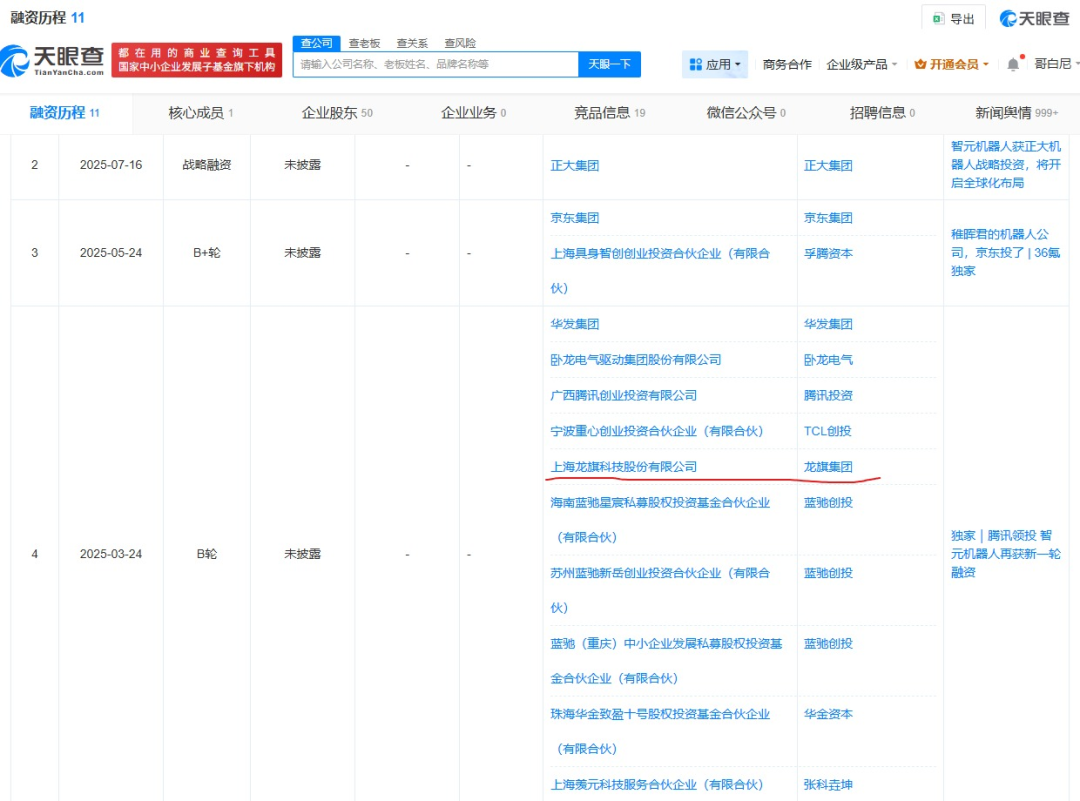Expand the 企业级产品 dropdown menu
This screenshot has width=1080, height=801.
point(861,64)
